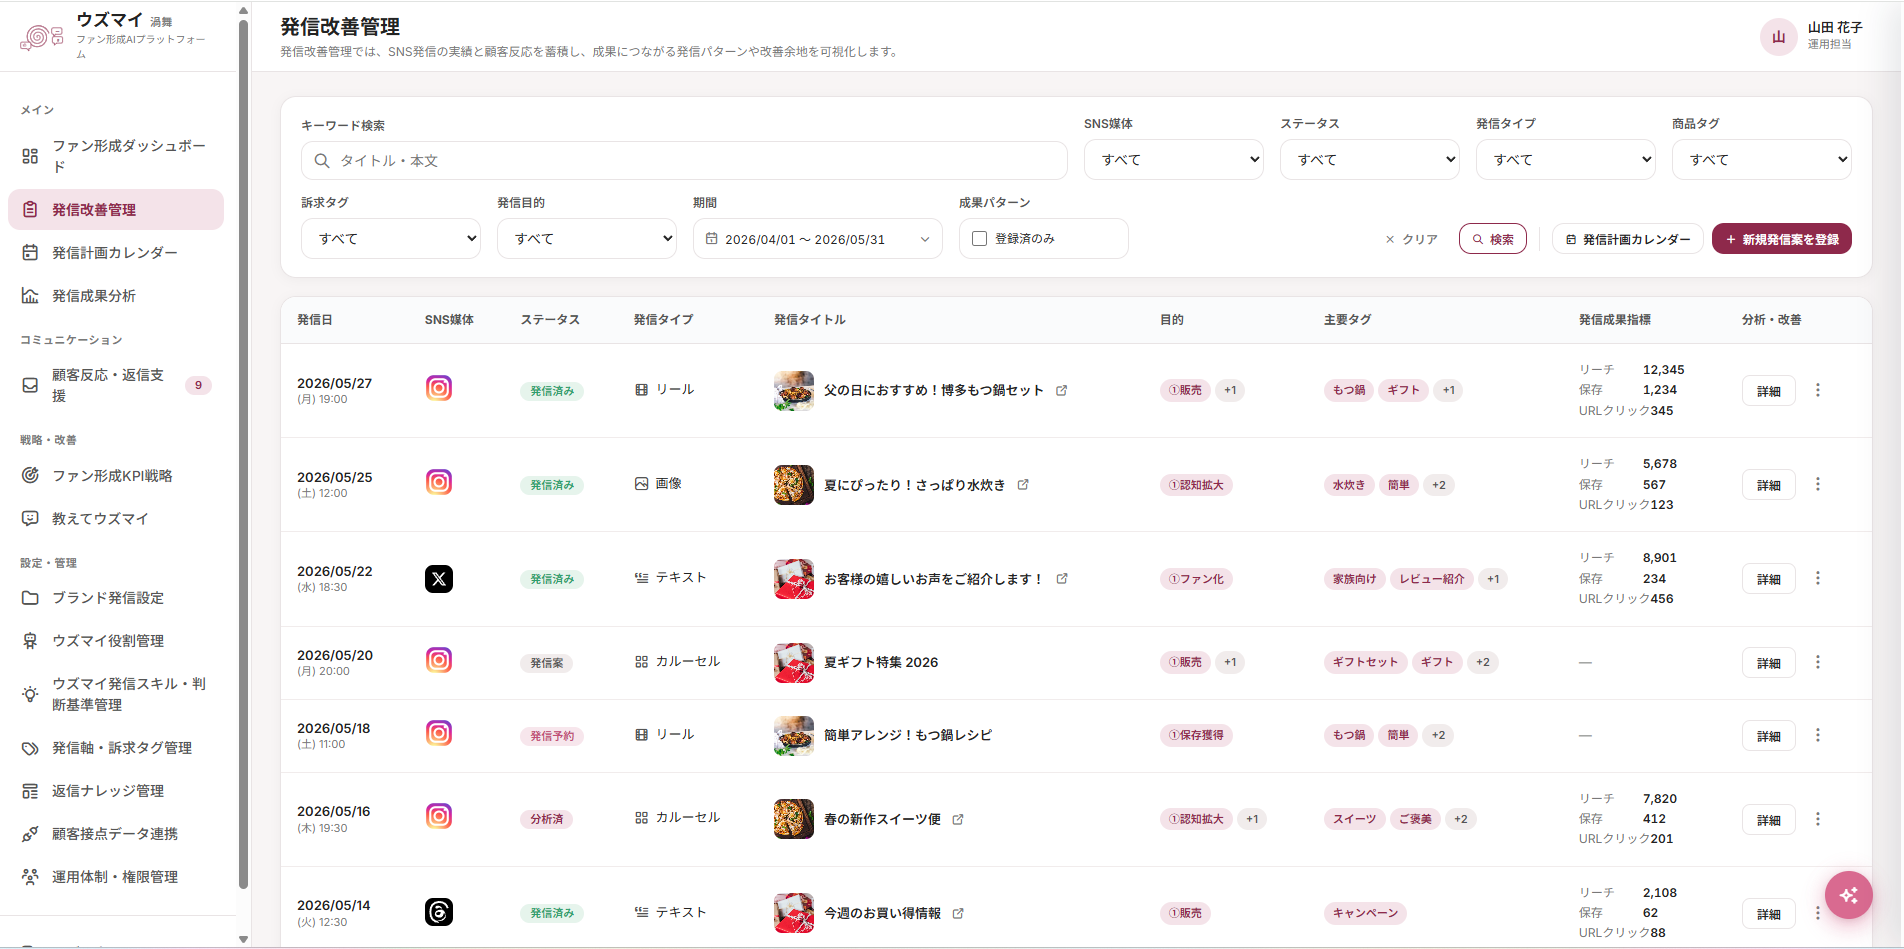Expand the 商品タグ filter dropdown
The image size is (1904, 949).
point(1762,160)
